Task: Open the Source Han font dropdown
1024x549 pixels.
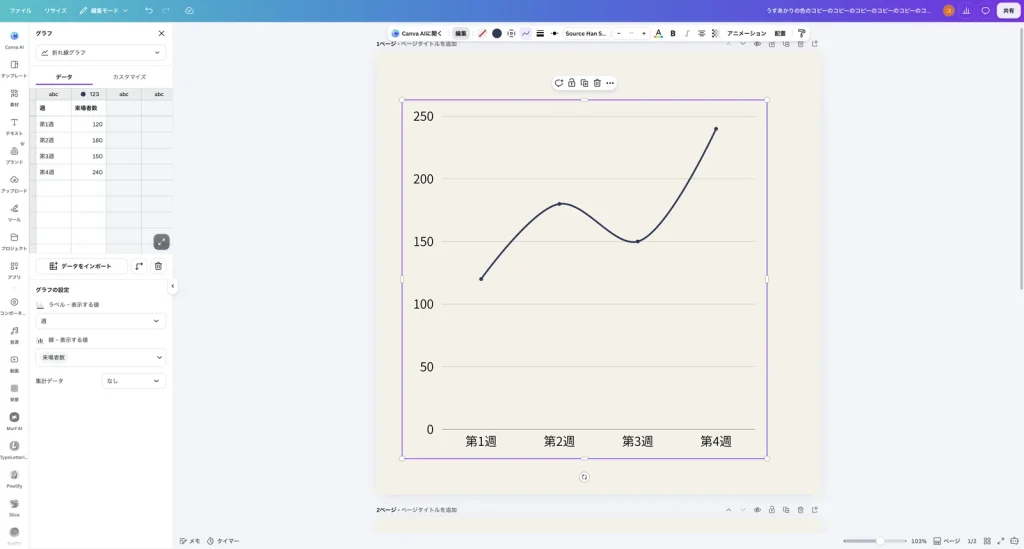Action: (x=586, y=33)
